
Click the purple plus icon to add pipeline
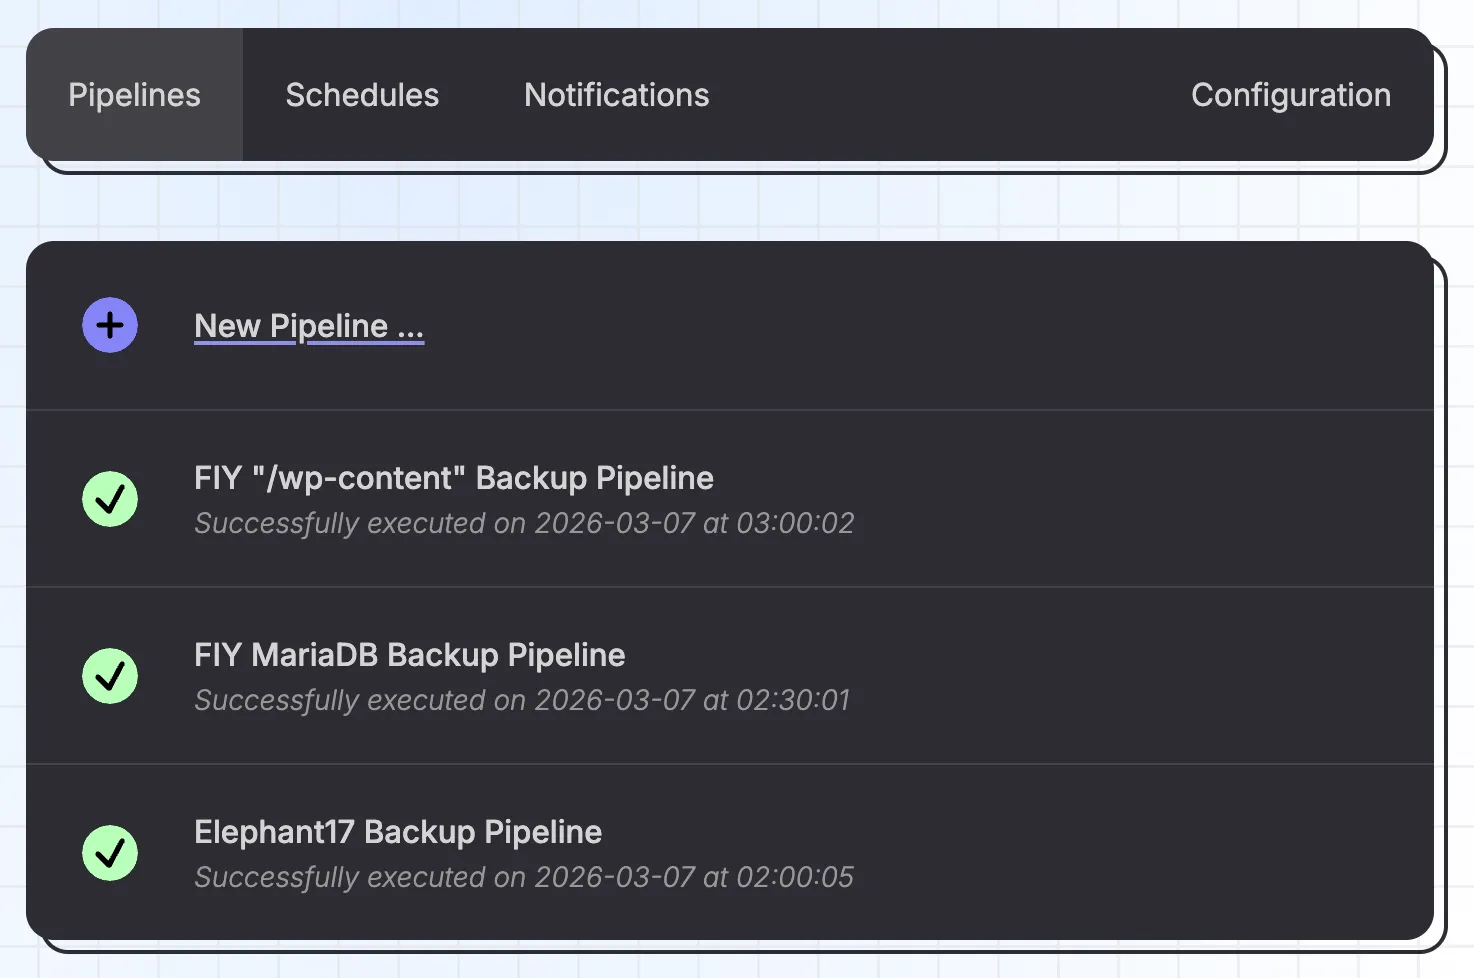pyautogui.click(x=109, y=325)
